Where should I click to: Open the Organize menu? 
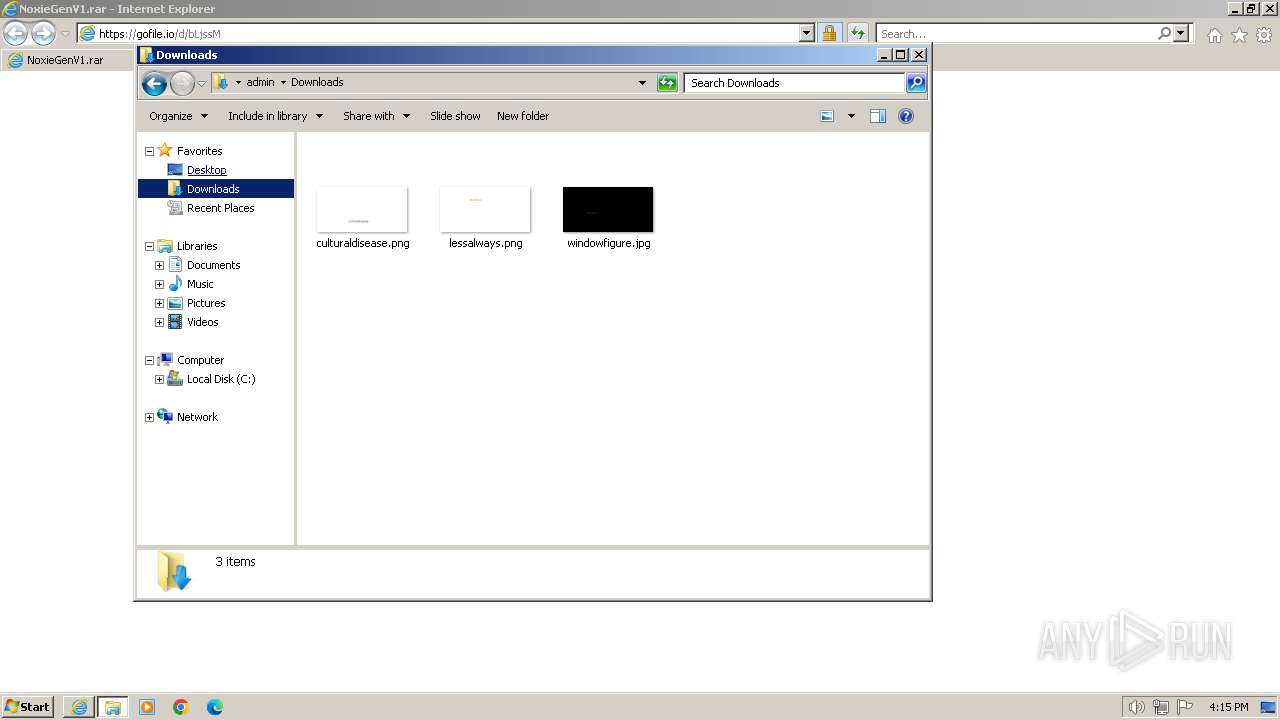(x=179, y=116)
